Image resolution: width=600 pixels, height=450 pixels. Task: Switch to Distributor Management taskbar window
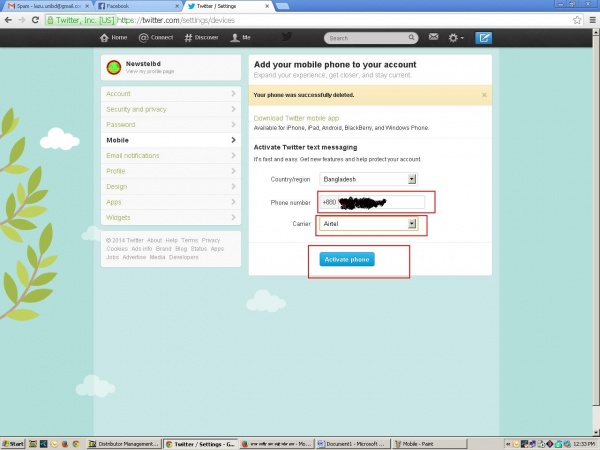124,444
